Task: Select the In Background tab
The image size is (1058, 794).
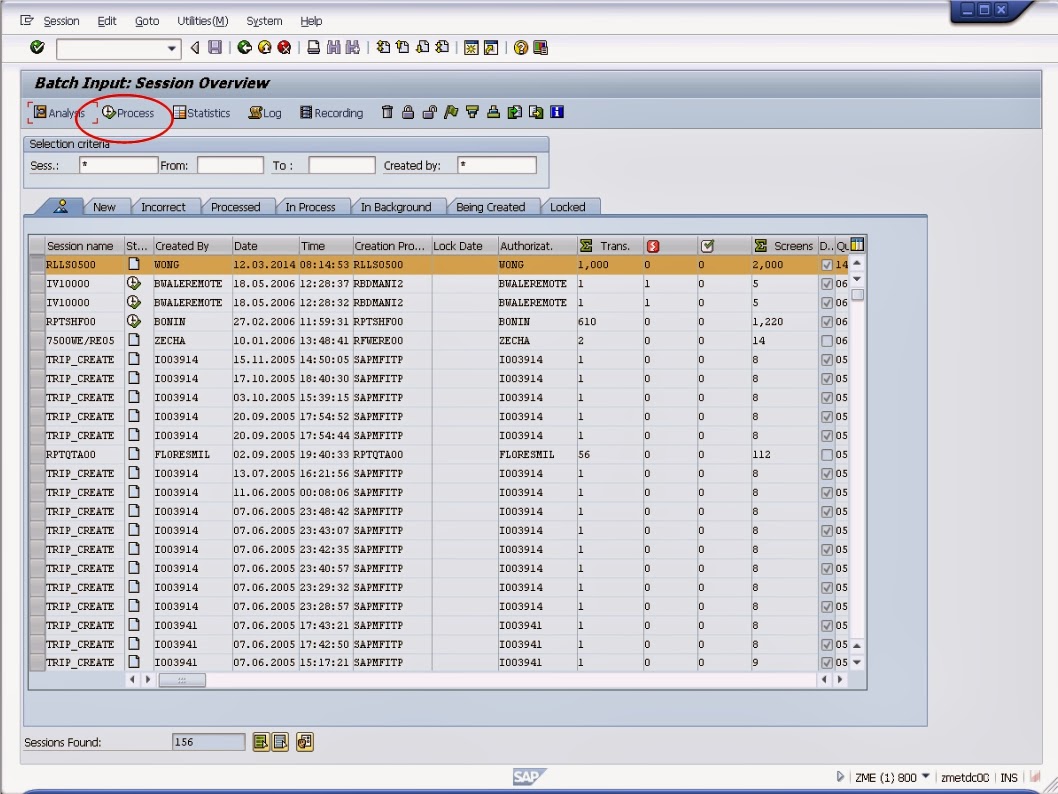Action: coord(397,207)
